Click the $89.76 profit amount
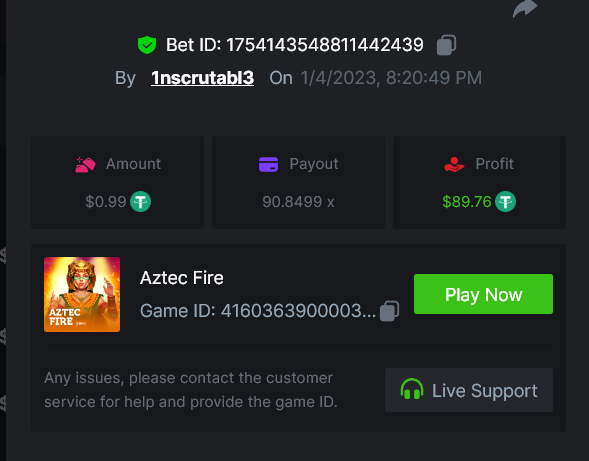 coord(467,202)
